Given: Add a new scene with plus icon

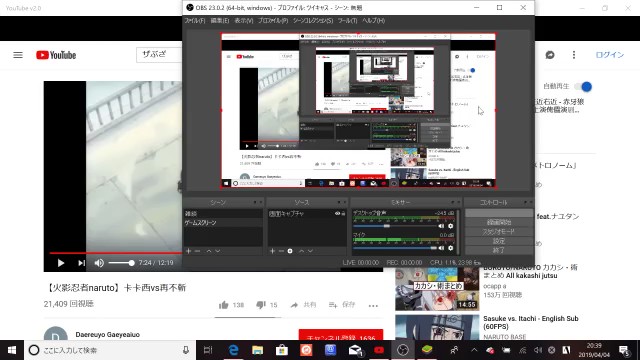Looking at the screenshot, I should tap(188, 251).
